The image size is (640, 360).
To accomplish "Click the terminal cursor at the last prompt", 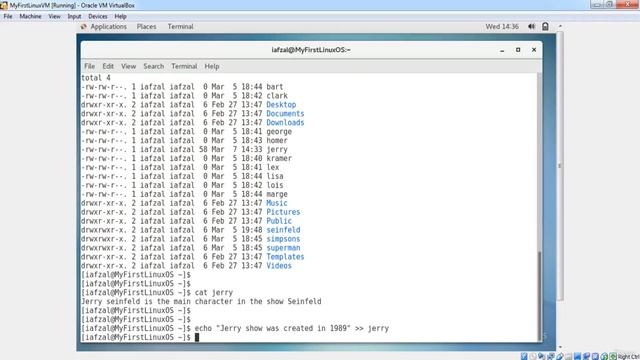I will (x=197, y=337).
